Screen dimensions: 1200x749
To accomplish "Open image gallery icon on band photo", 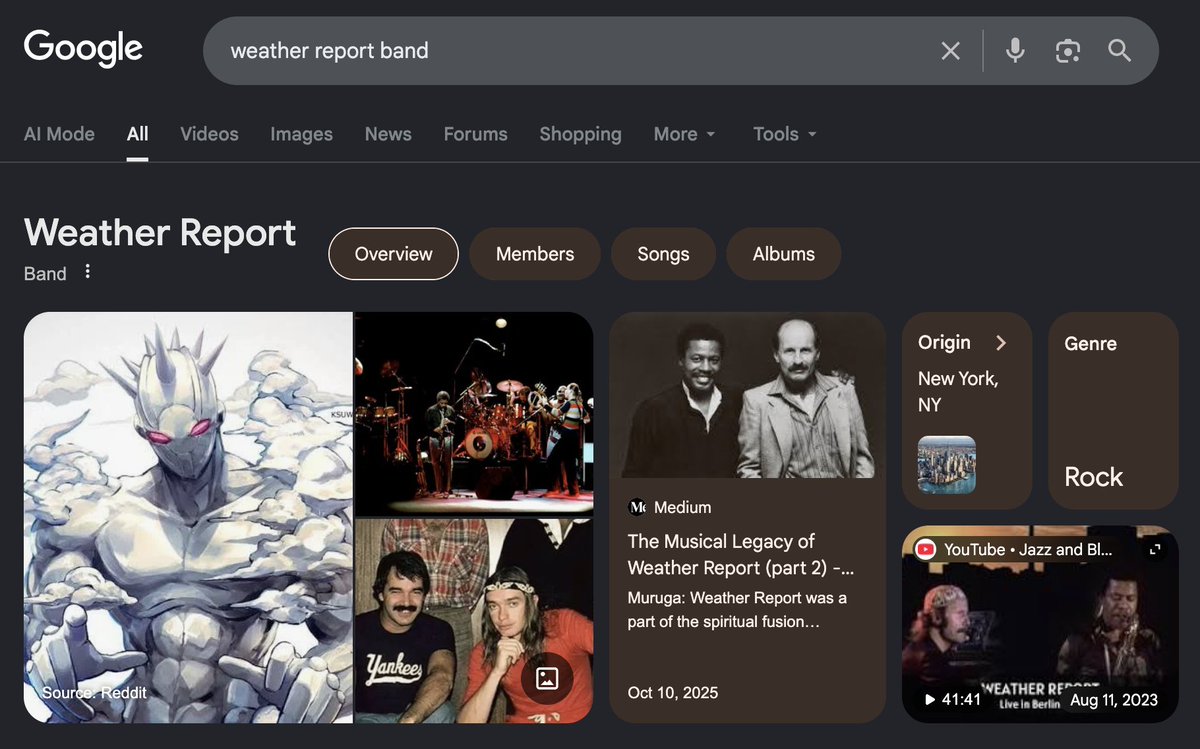I will (547, 679).
